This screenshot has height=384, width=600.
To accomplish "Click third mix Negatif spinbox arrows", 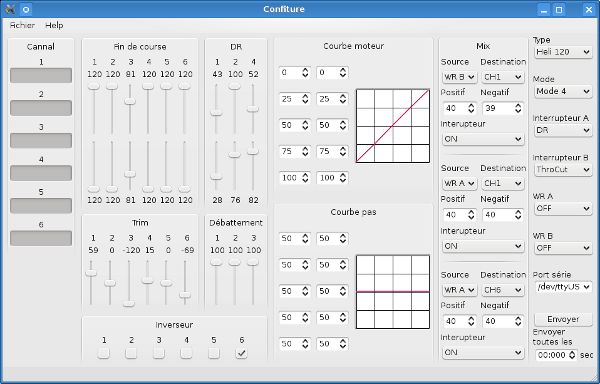I will pyautogui.click(x=518, y=321).
